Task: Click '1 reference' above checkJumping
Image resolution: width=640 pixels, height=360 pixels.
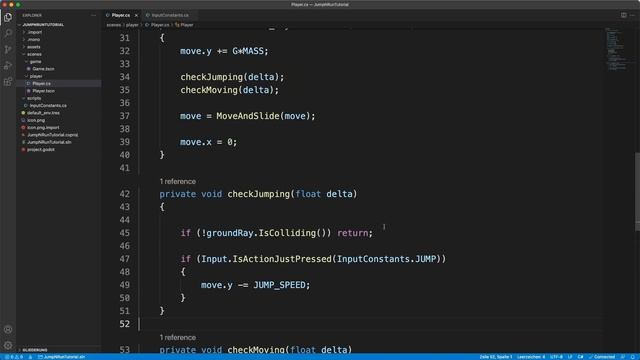Action: click(178, 181)
